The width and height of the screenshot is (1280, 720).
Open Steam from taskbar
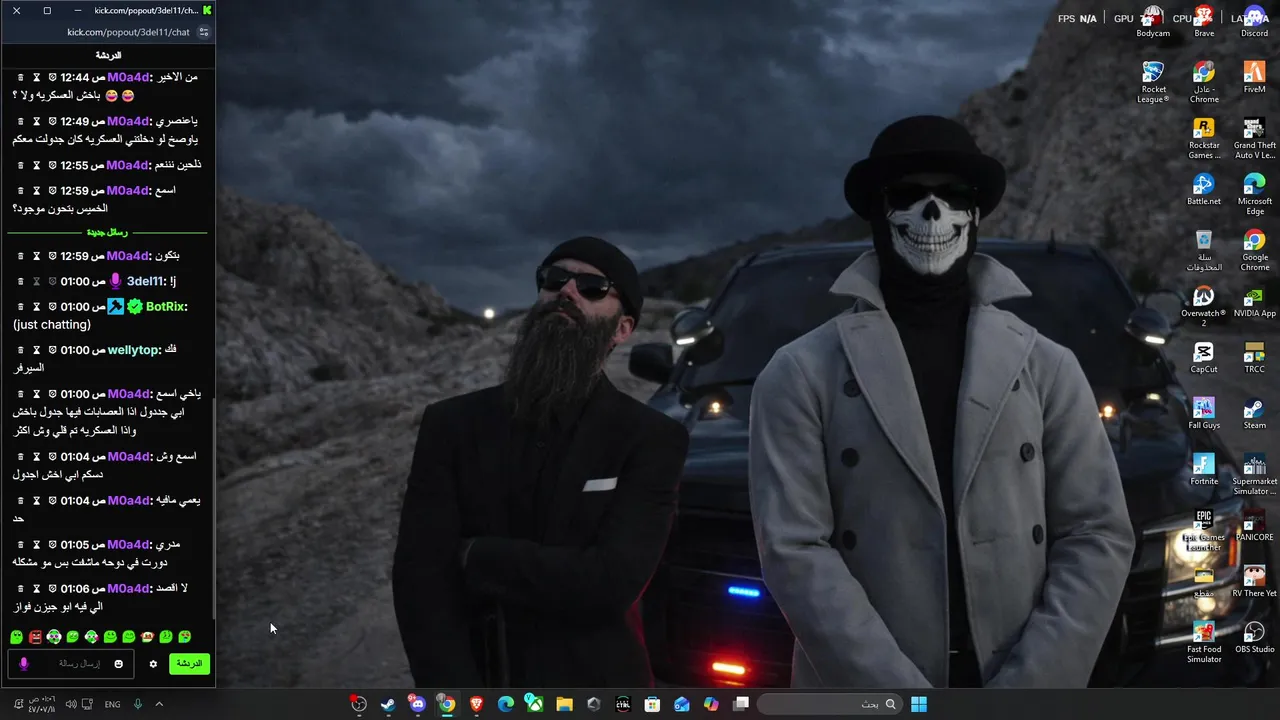point(388,704)
